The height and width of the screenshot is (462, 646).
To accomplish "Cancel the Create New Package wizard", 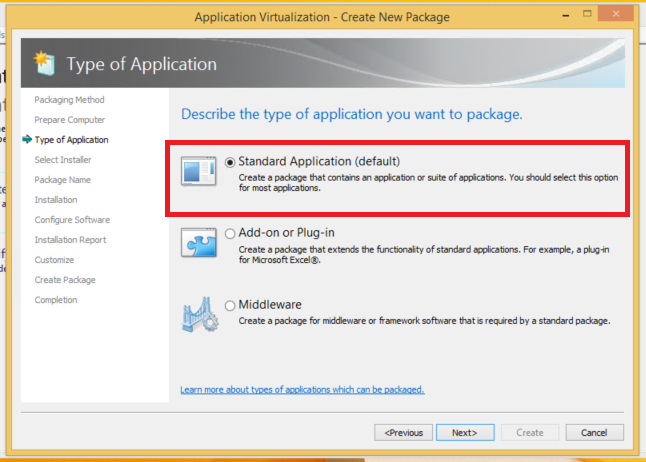I will (x=594, y=433).
